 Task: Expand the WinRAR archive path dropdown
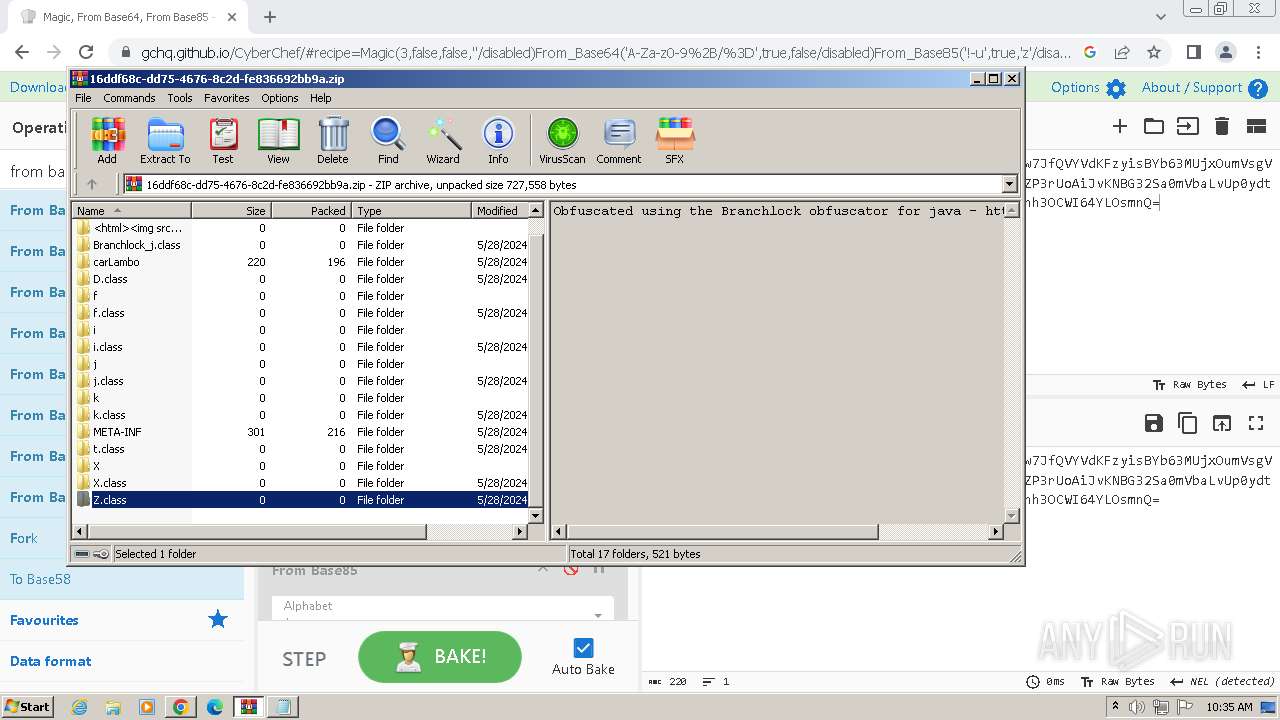pos(1009,184)
